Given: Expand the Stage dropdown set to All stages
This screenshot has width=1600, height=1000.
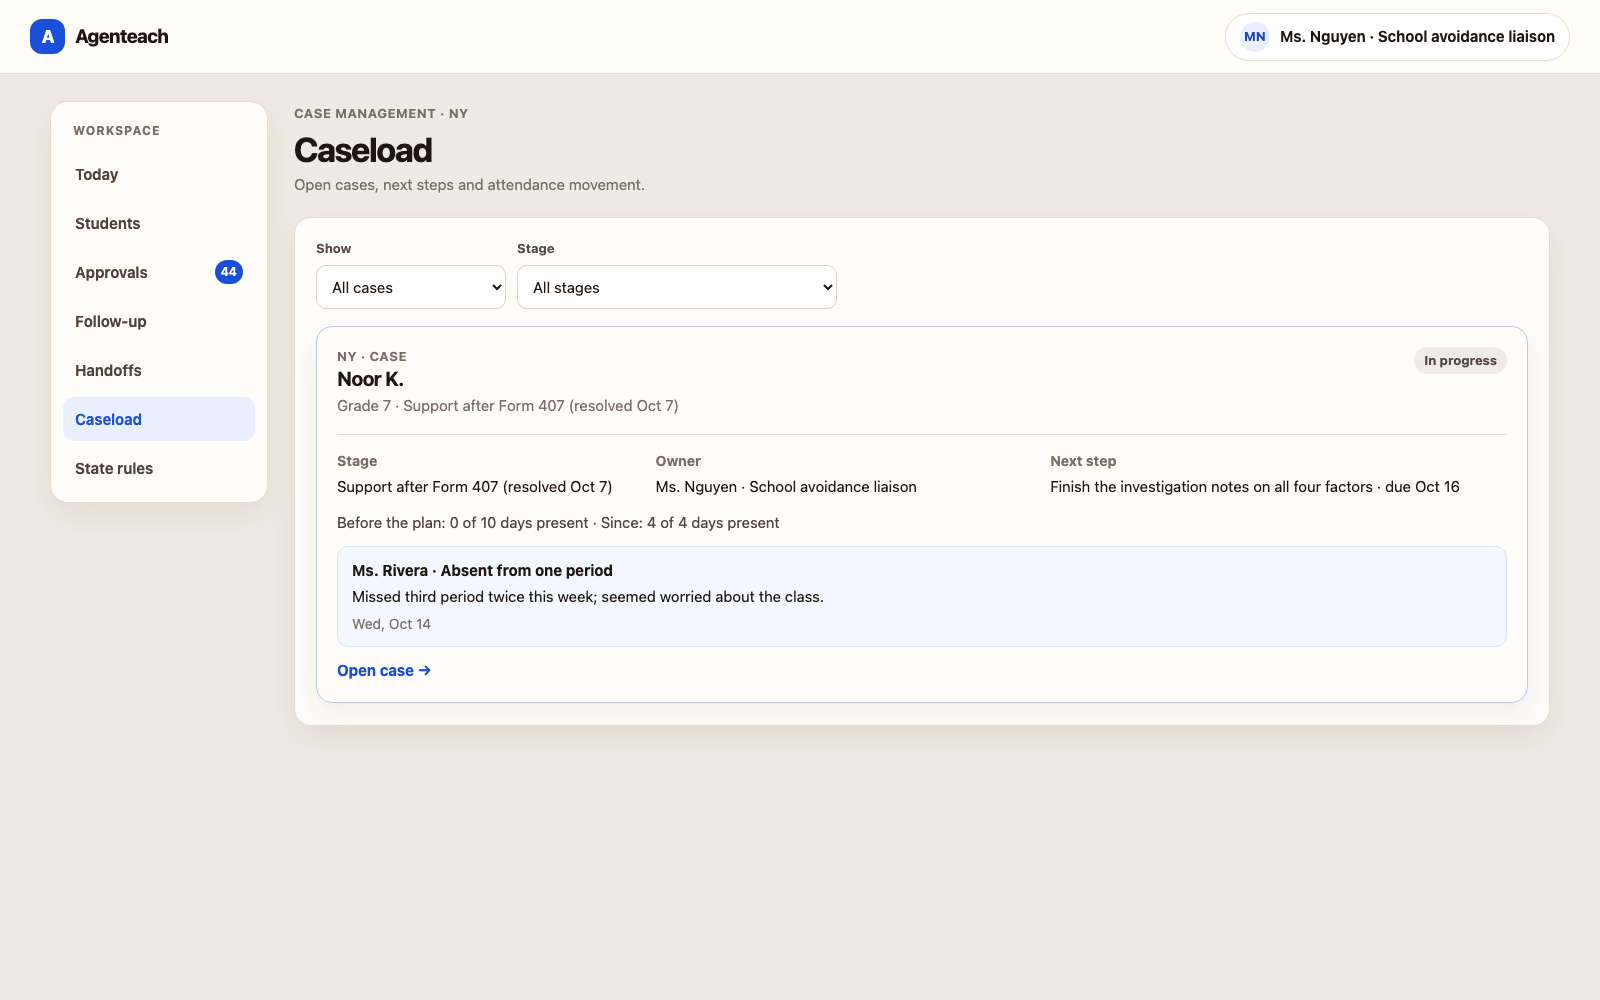Looking at the screenshot, I should 677,287.
